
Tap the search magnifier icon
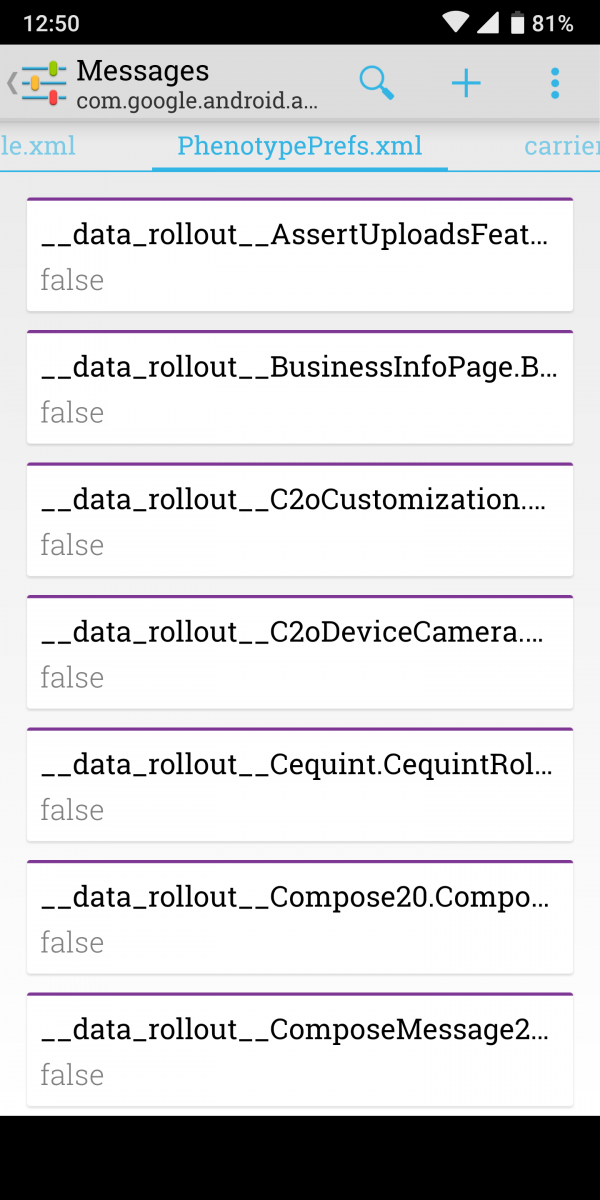[376, 83]
